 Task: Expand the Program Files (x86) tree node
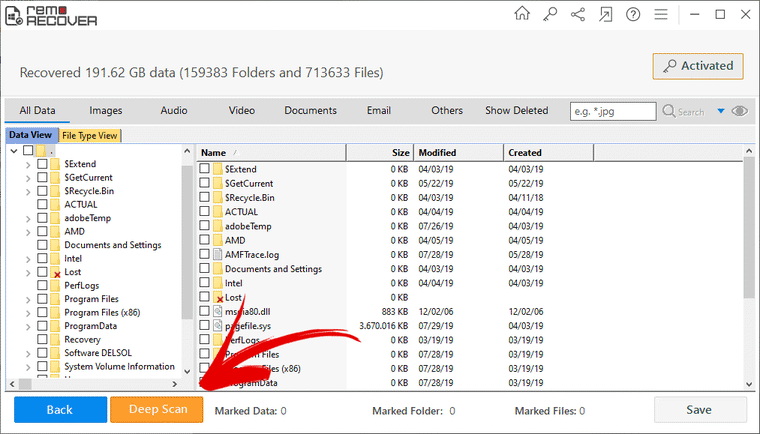[27, 313]
